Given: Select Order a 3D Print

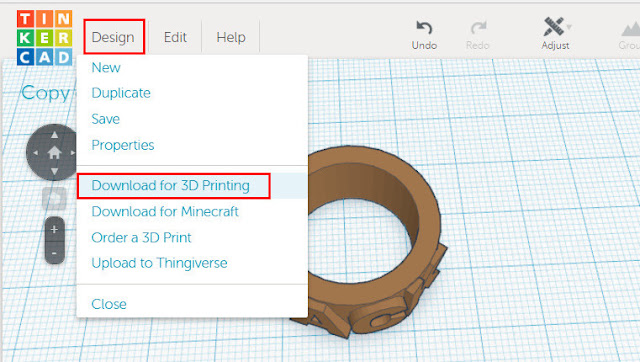Looking at the screenshot, I should pyautogui.click(x=142, y=238).
